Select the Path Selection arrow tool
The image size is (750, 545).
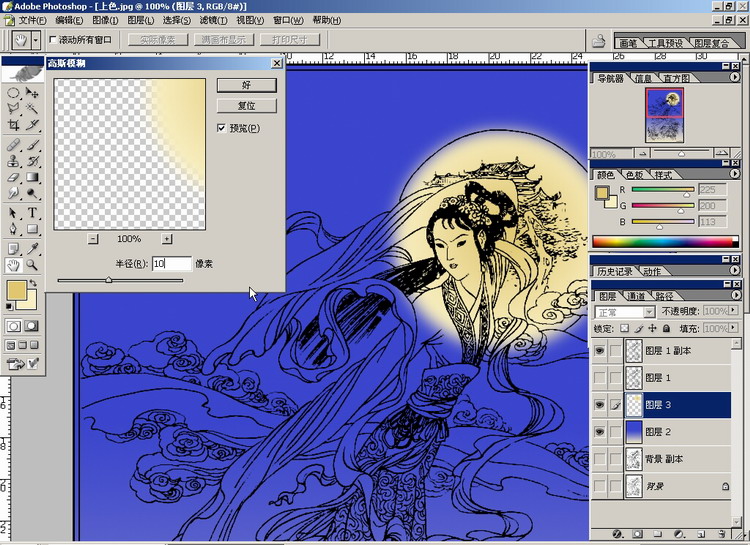[13, 213]
